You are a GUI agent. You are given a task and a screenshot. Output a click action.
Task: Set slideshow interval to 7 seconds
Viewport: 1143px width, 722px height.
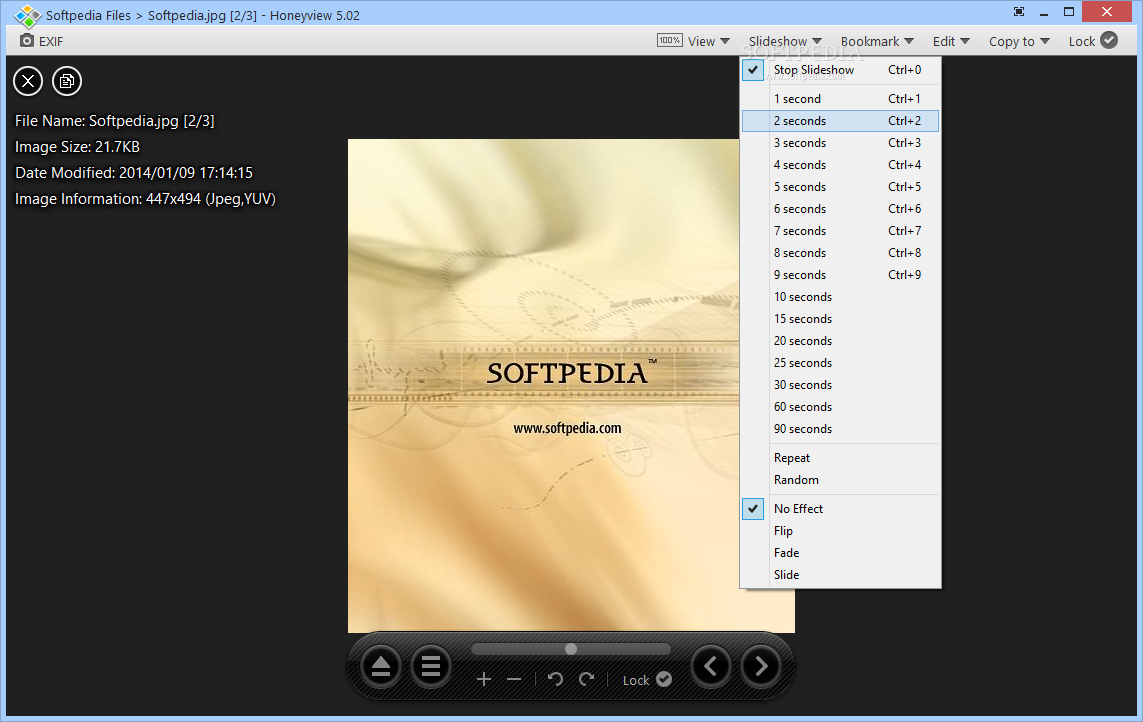[840, 230]
